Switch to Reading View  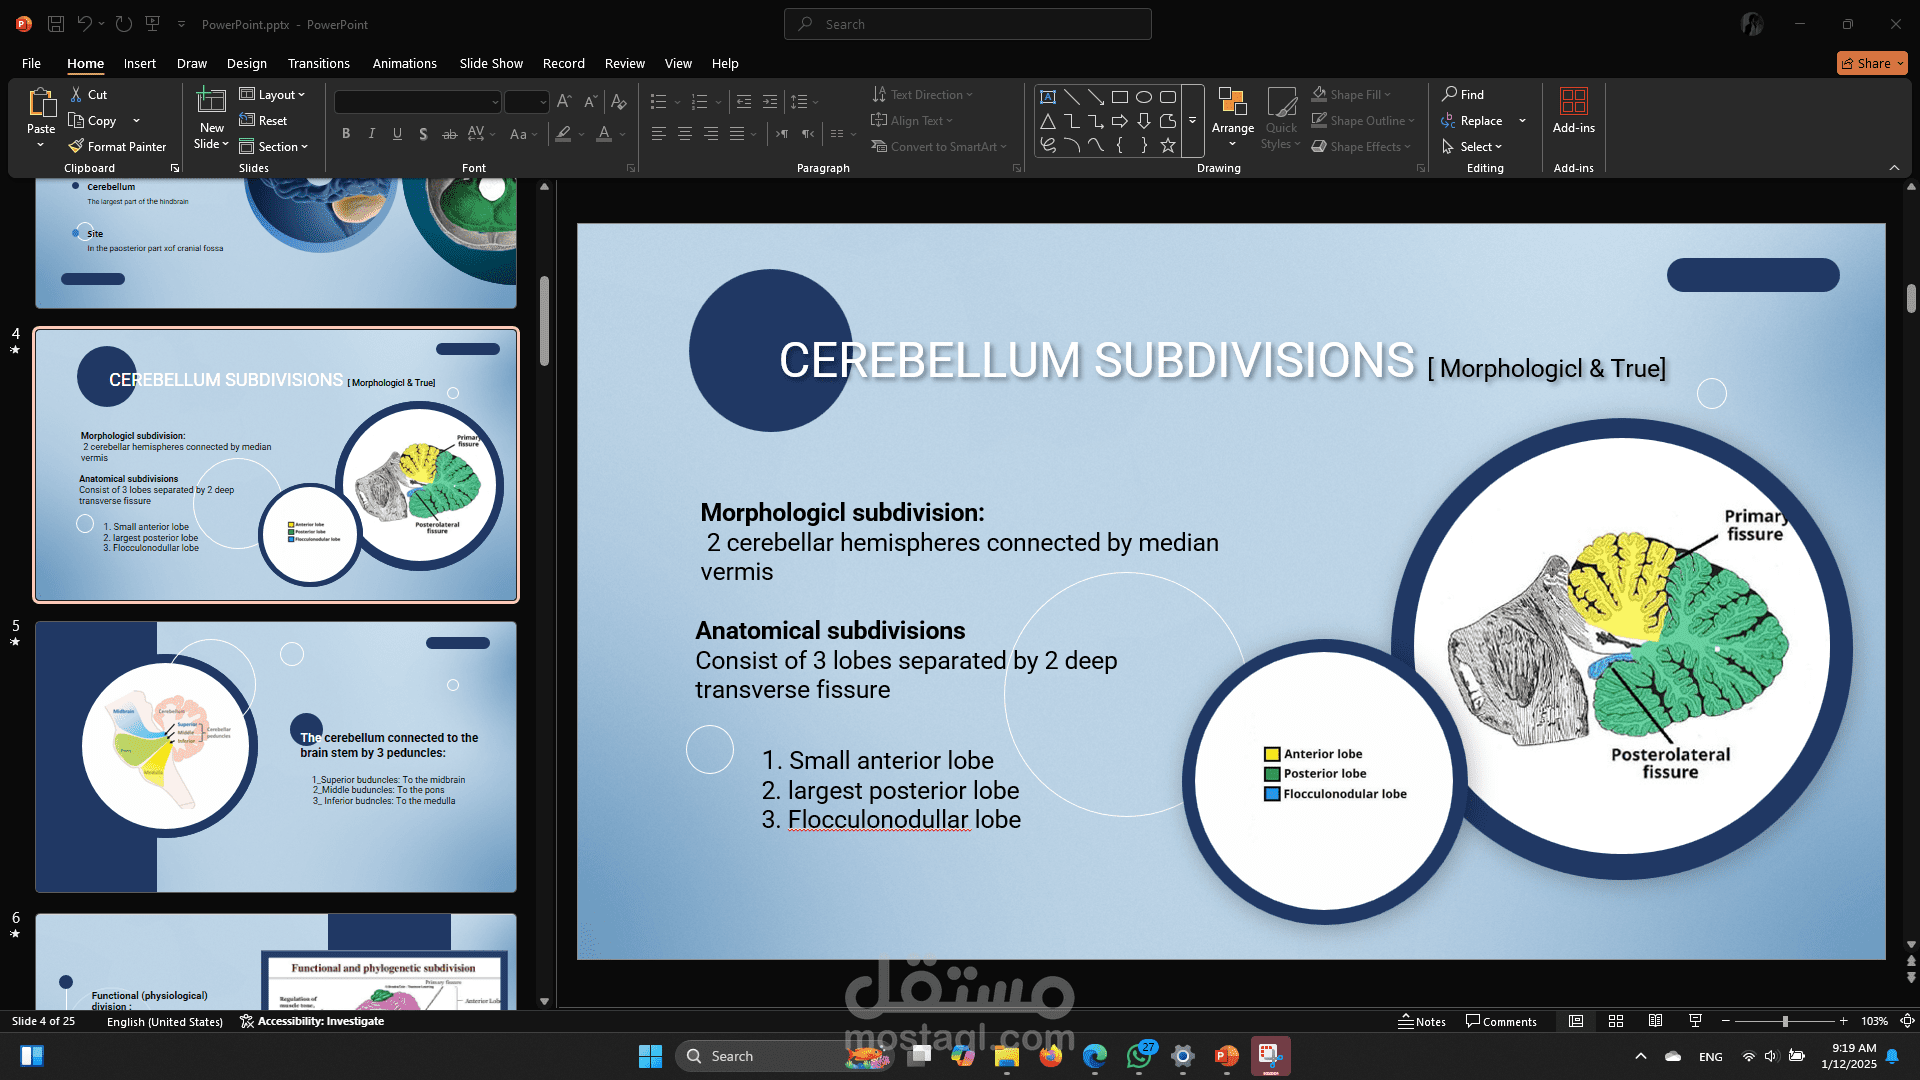[1656, 1021]
